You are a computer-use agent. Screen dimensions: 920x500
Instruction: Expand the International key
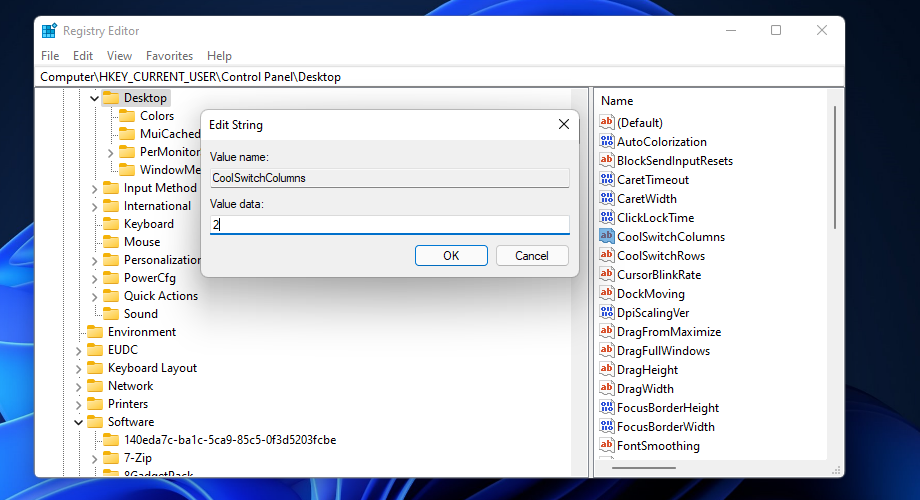tap(94, 207)
